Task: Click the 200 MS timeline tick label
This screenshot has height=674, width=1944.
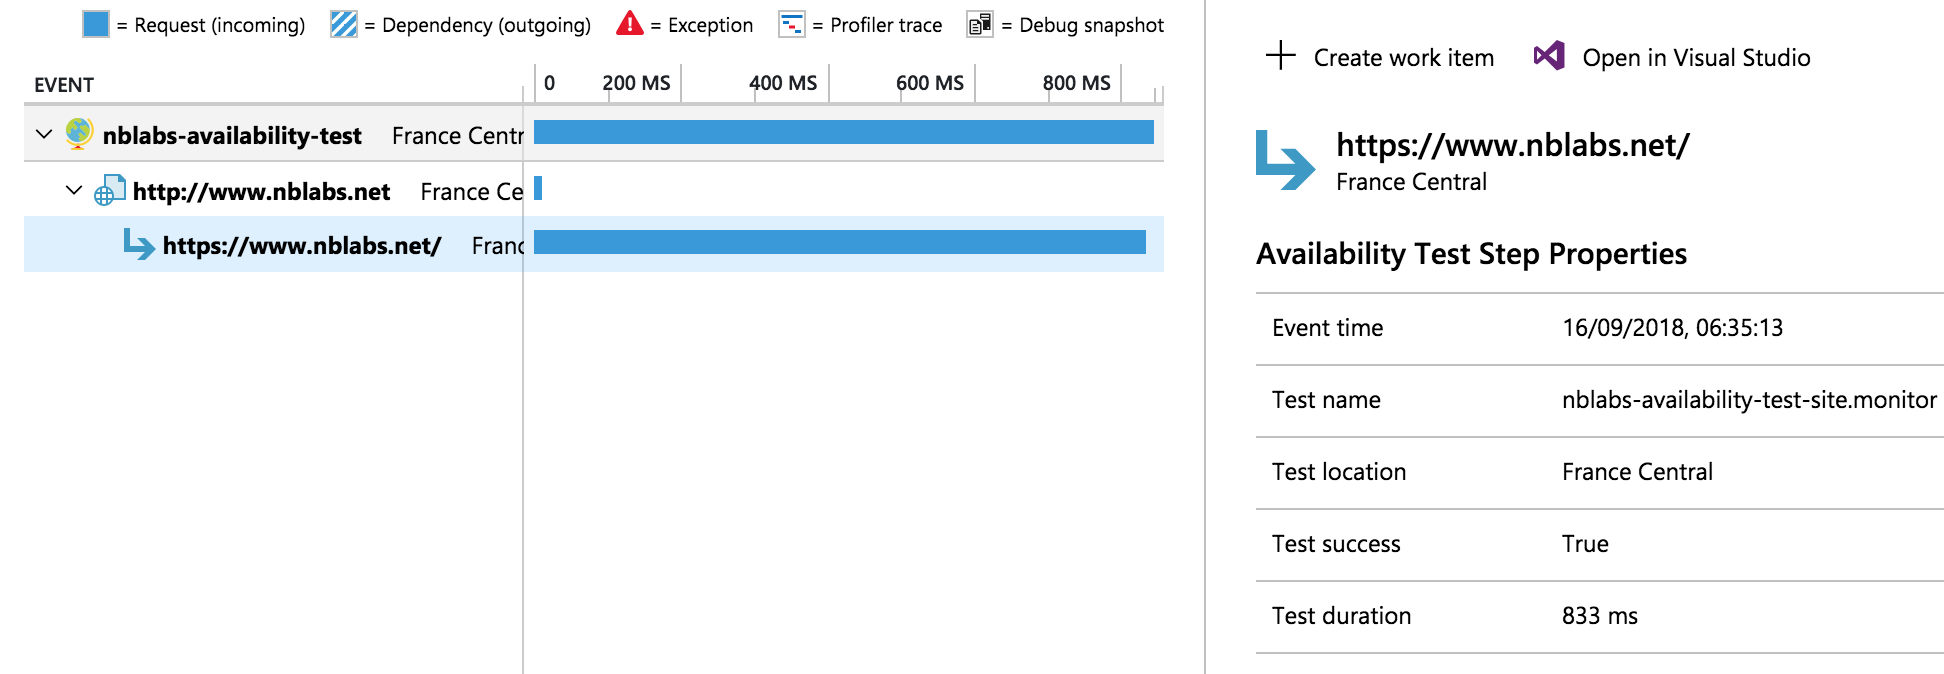Action: coord(636,83)
